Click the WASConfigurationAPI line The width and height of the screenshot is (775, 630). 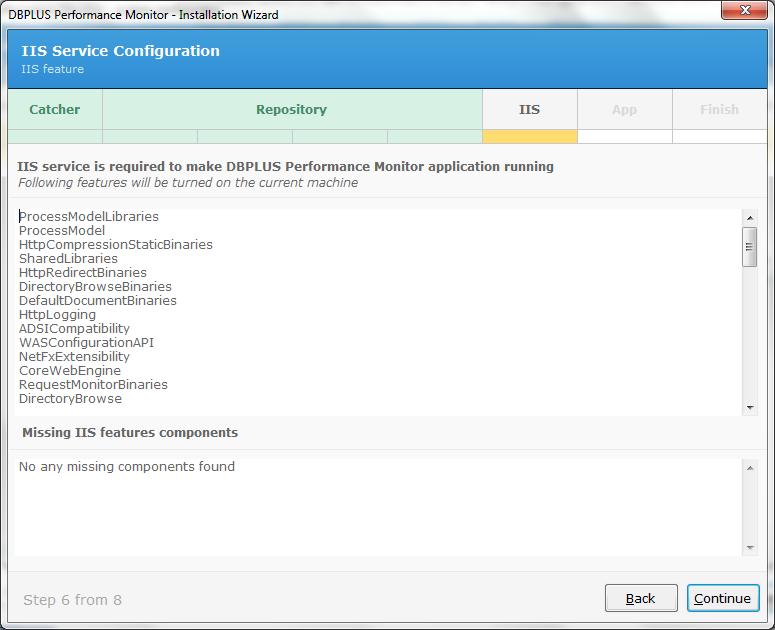pyautogui.click(x=86, y=342)
